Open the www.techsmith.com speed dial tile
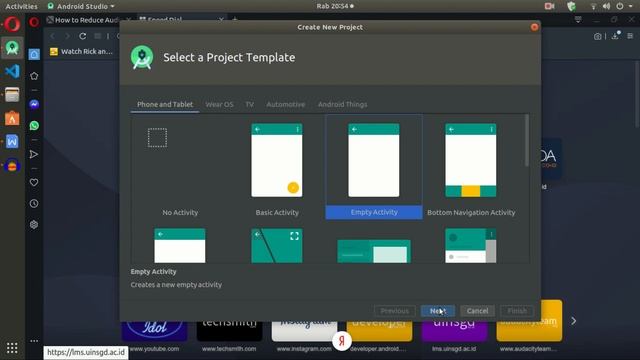 229,331
